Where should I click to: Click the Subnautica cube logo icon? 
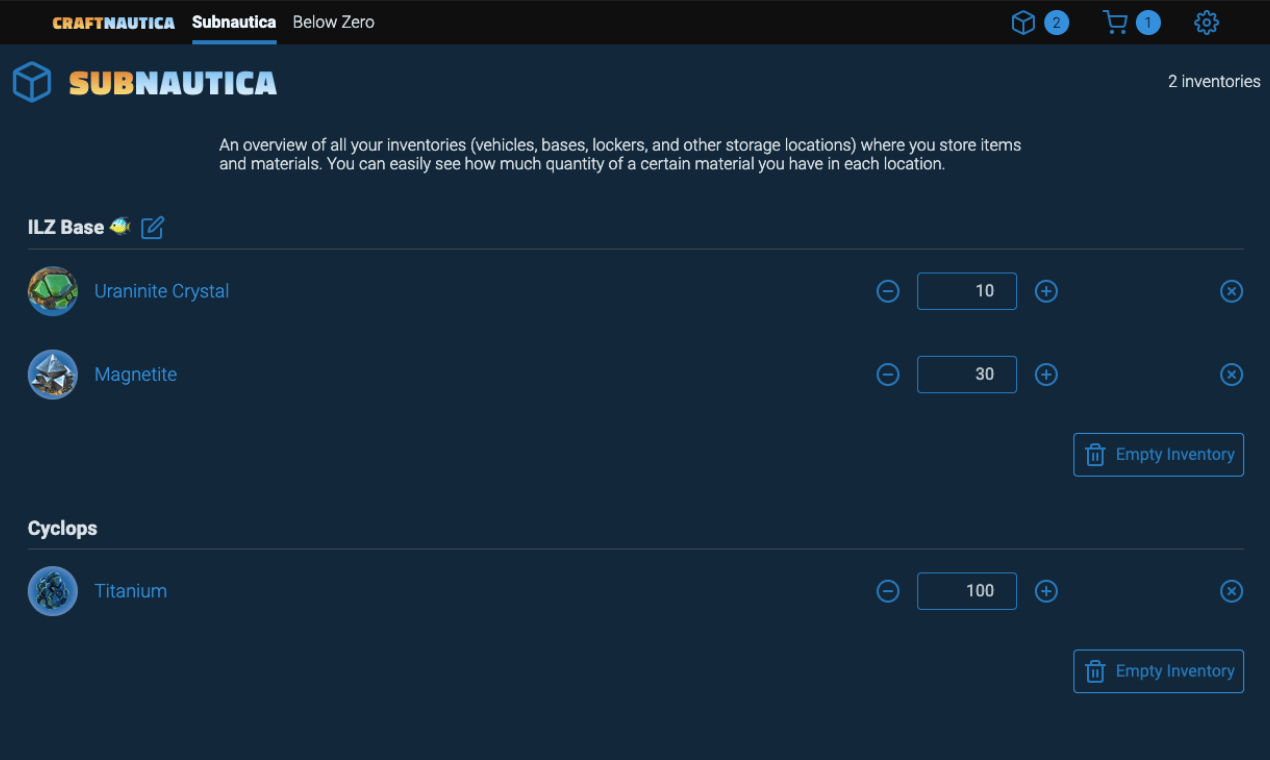click(32, 82)
